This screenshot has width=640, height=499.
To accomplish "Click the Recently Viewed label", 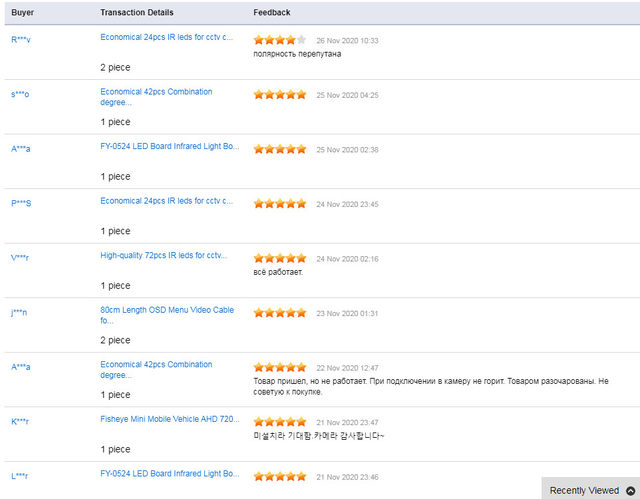I will pos(584,491).
